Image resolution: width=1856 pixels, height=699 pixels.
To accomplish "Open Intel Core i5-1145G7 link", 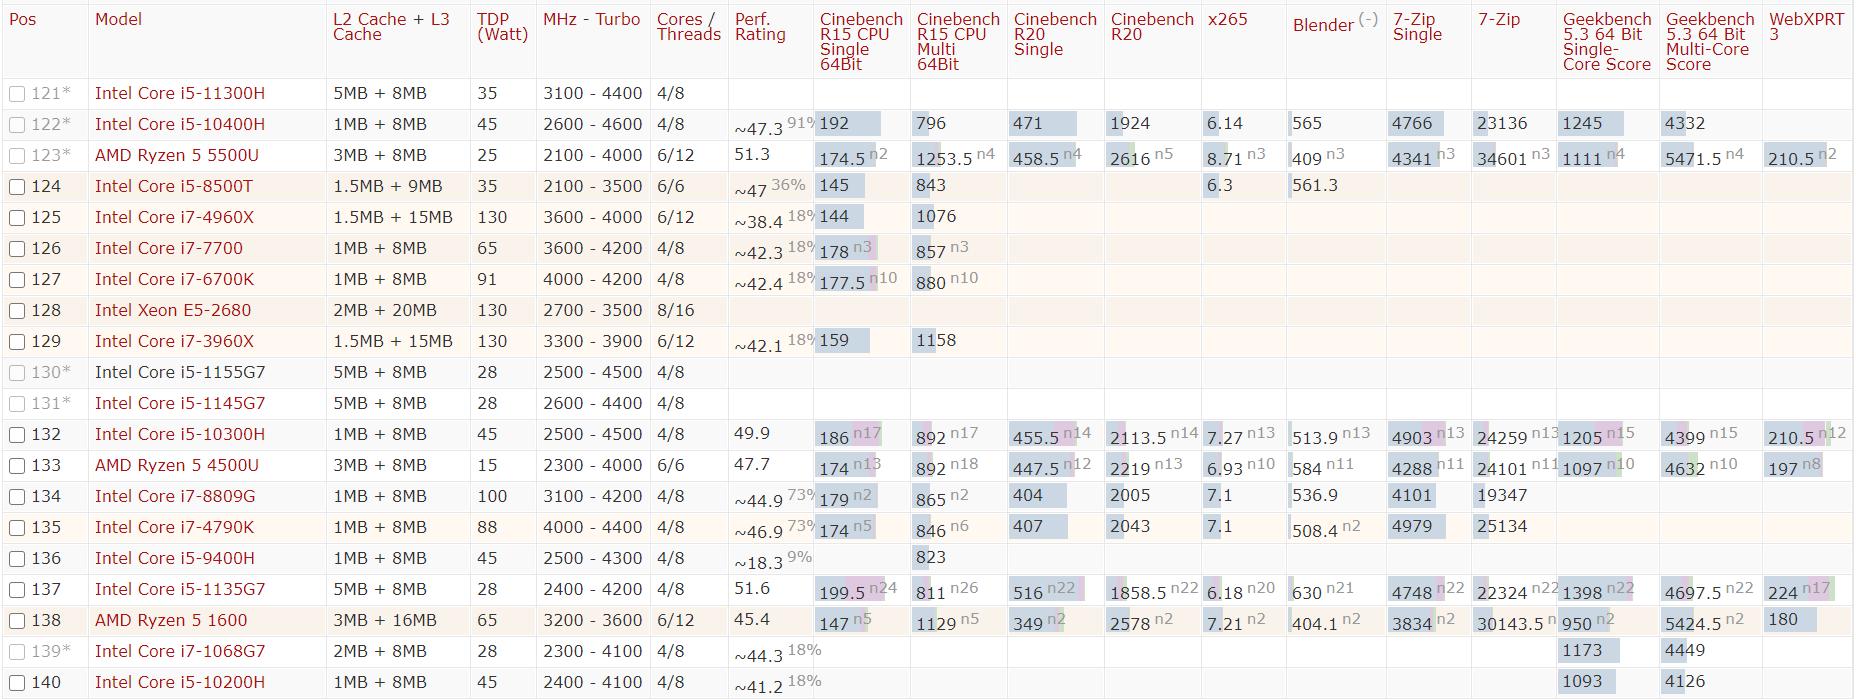I will click(x=180, y=404).
